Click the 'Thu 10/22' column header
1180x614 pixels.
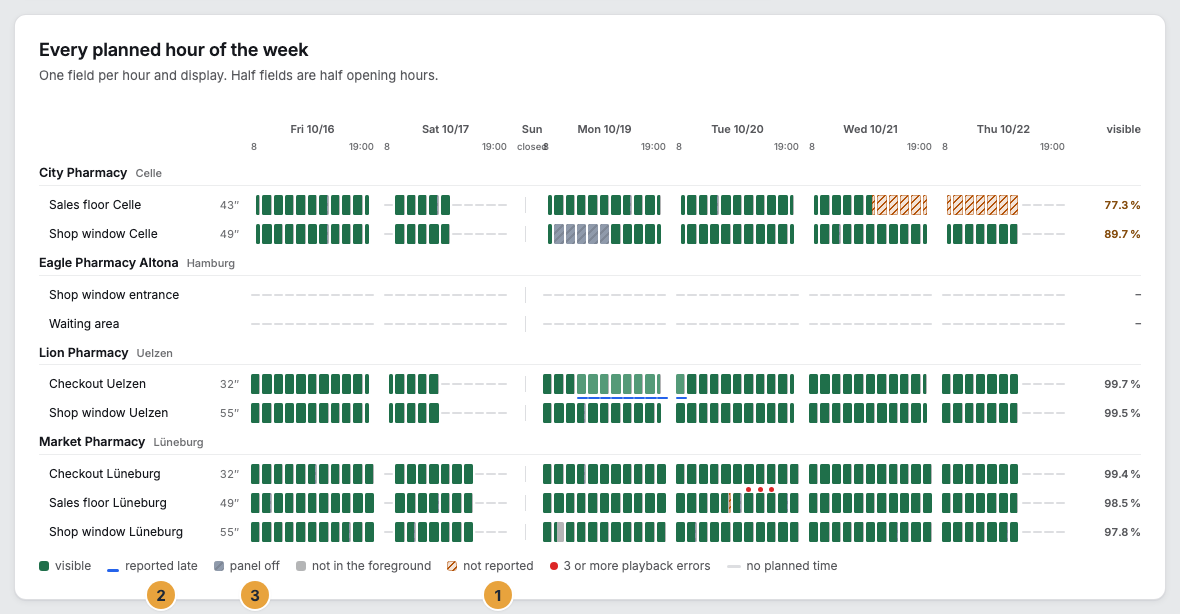[x=1003, y=129]
